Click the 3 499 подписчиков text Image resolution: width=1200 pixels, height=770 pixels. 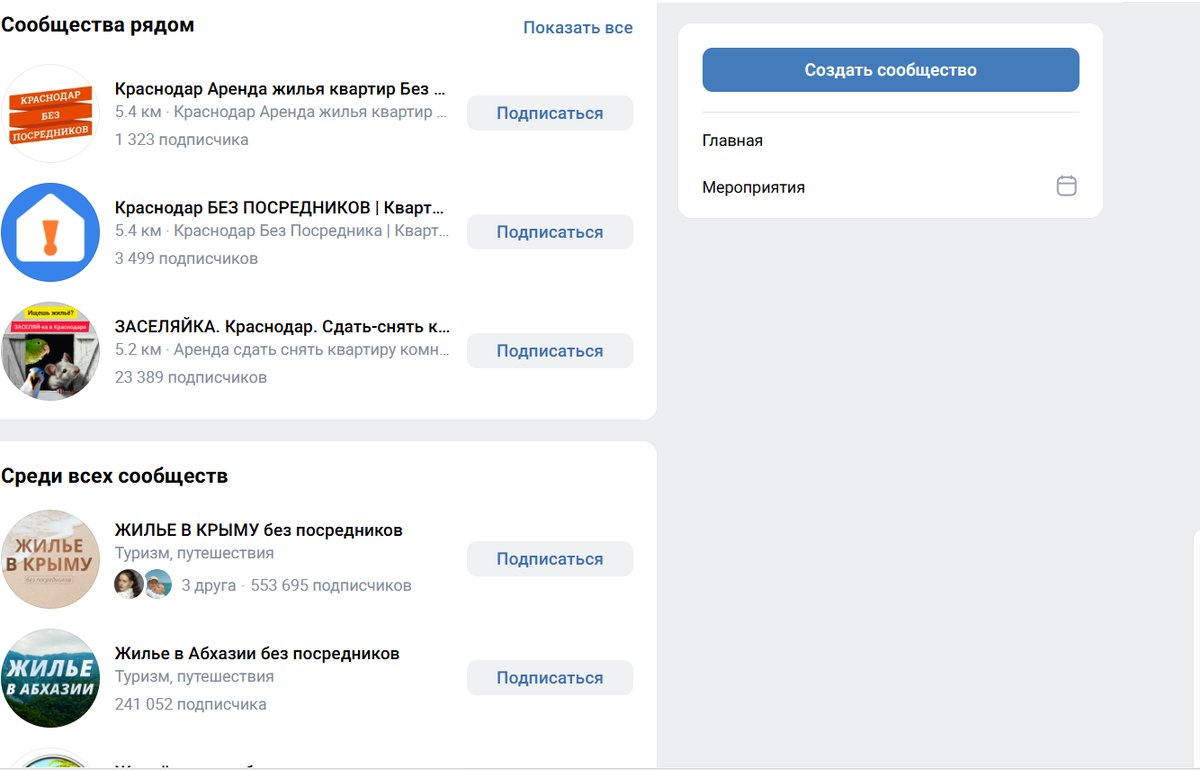[186, 259]
